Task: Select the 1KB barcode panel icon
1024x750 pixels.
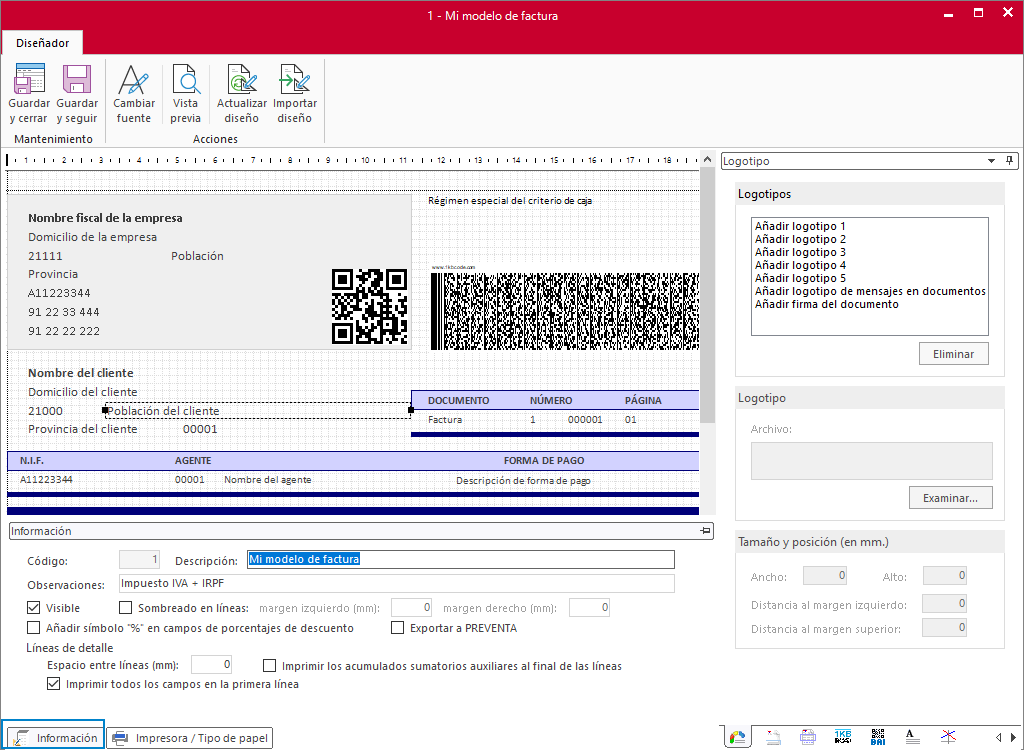Action: pyautogui.click(x=842, y=738)
